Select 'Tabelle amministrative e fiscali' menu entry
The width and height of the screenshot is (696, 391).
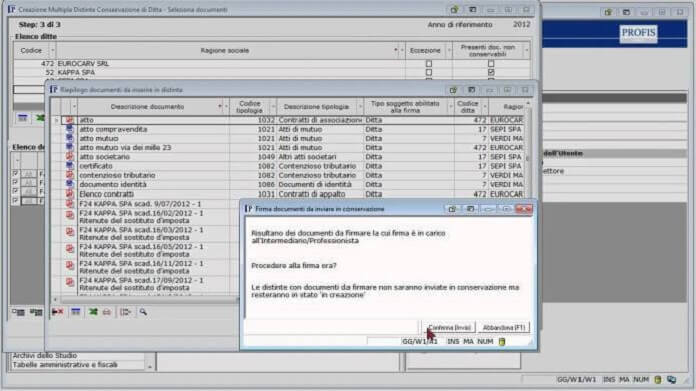tap(65, 365)
